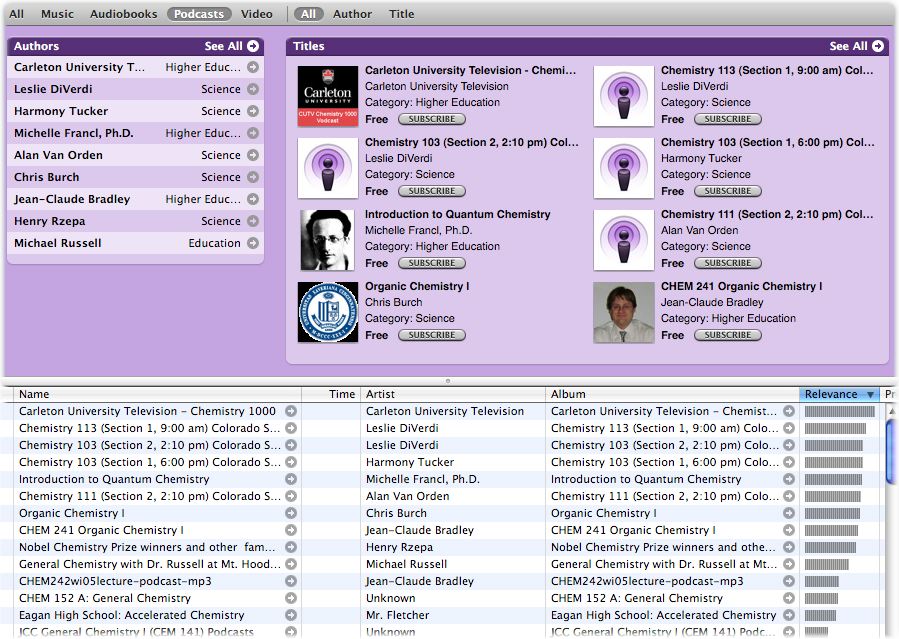Click relevance bar for Michael Russell row
This screenshot has height=639, width=899.
click(826, 564)
